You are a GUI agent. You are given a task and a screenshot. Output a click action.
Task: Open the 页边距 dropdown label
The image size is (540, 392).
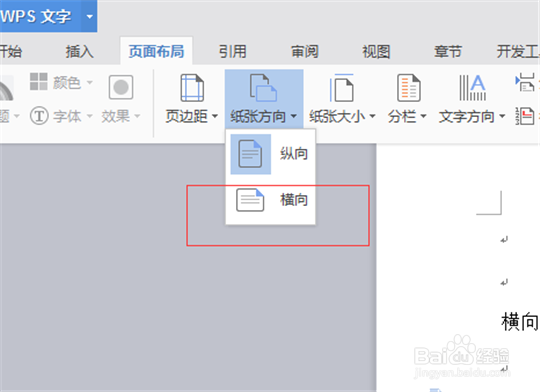pos(191,116)
